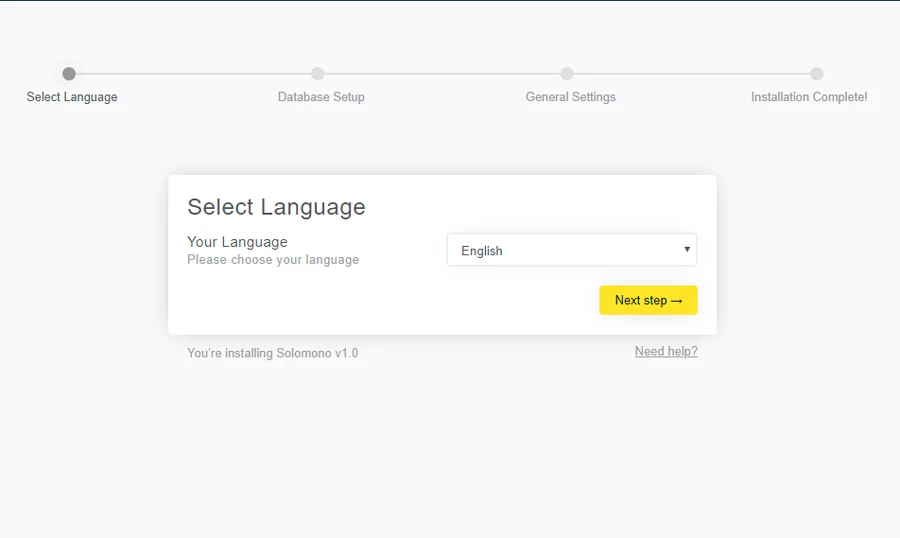Click progress line before Installation Complete circle
Screen dimensions: 900x538
692,74
